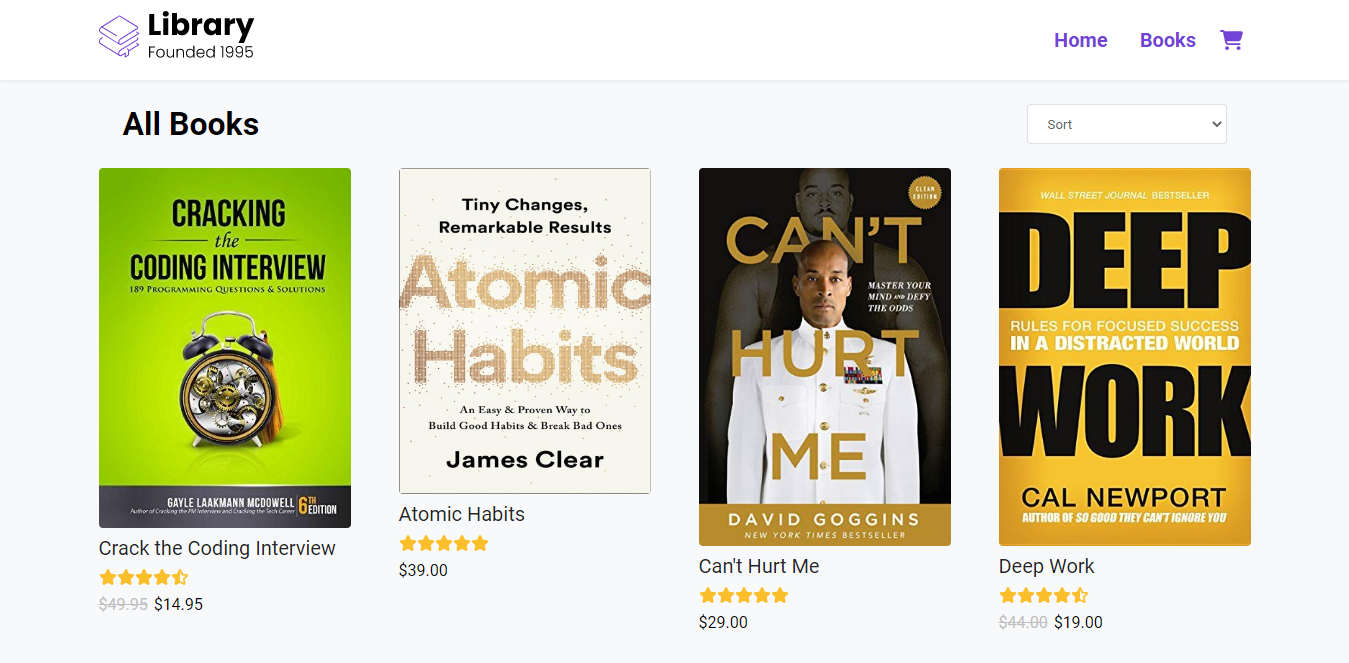Open the Books nav link
The height and width of the screenshot is (663, 1349).
point(1168,40)
